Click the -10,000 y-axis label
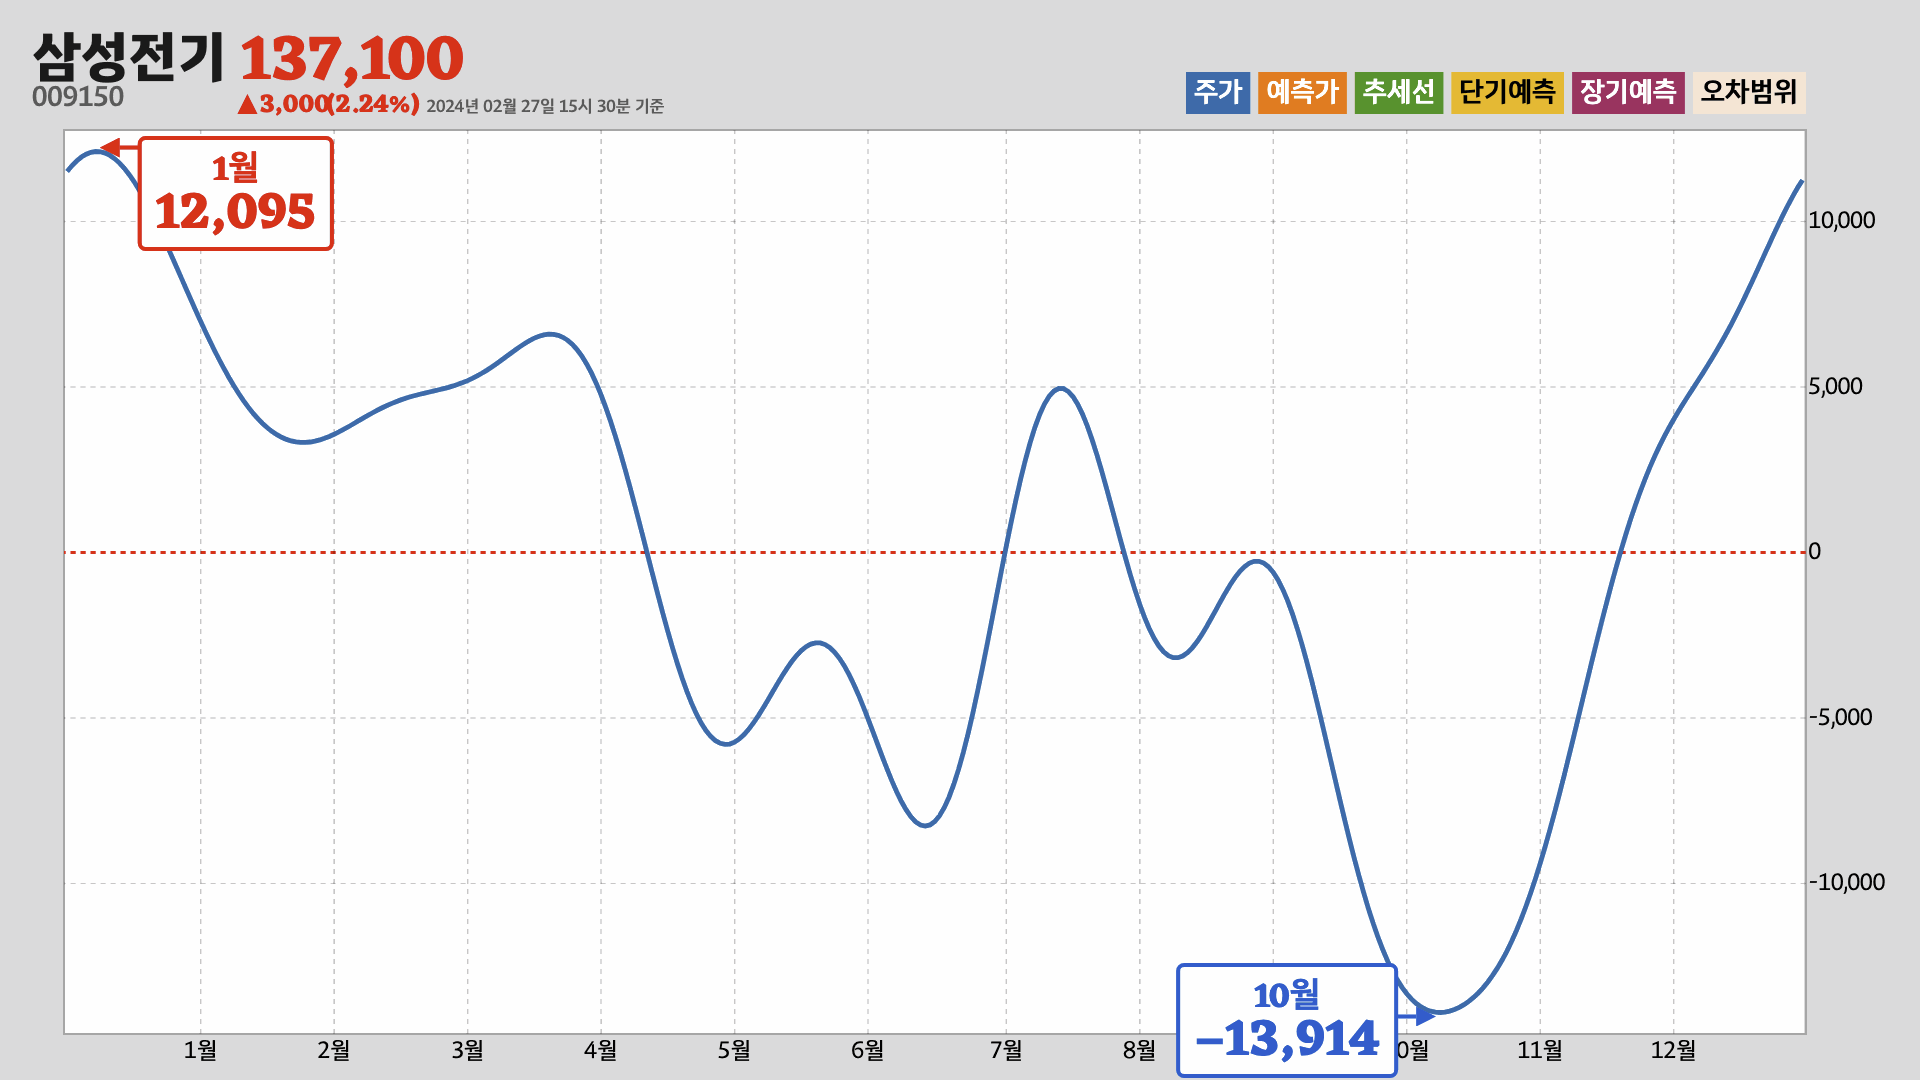The height and width of the screenshot is (1080, 1920). [x=1846, y=882]
